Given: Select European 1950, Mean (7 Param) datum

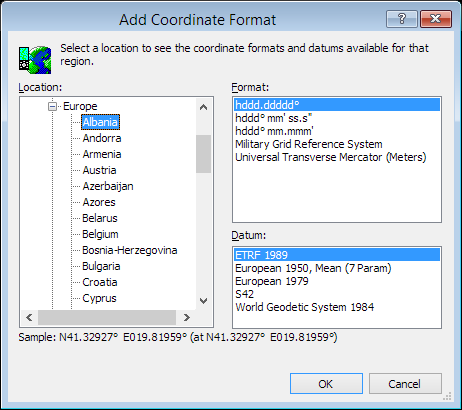Looking at the screenshot, I should (x=337, y=268).
